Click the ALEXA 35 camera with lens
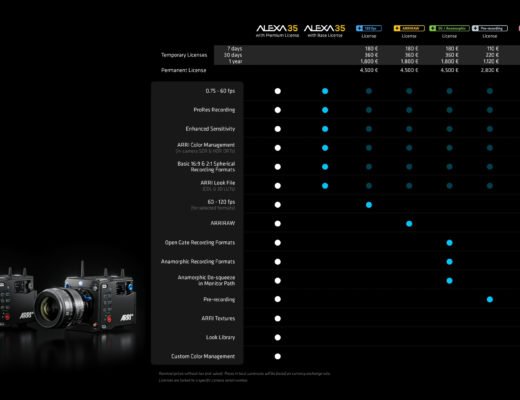 [x=86, y=298]
